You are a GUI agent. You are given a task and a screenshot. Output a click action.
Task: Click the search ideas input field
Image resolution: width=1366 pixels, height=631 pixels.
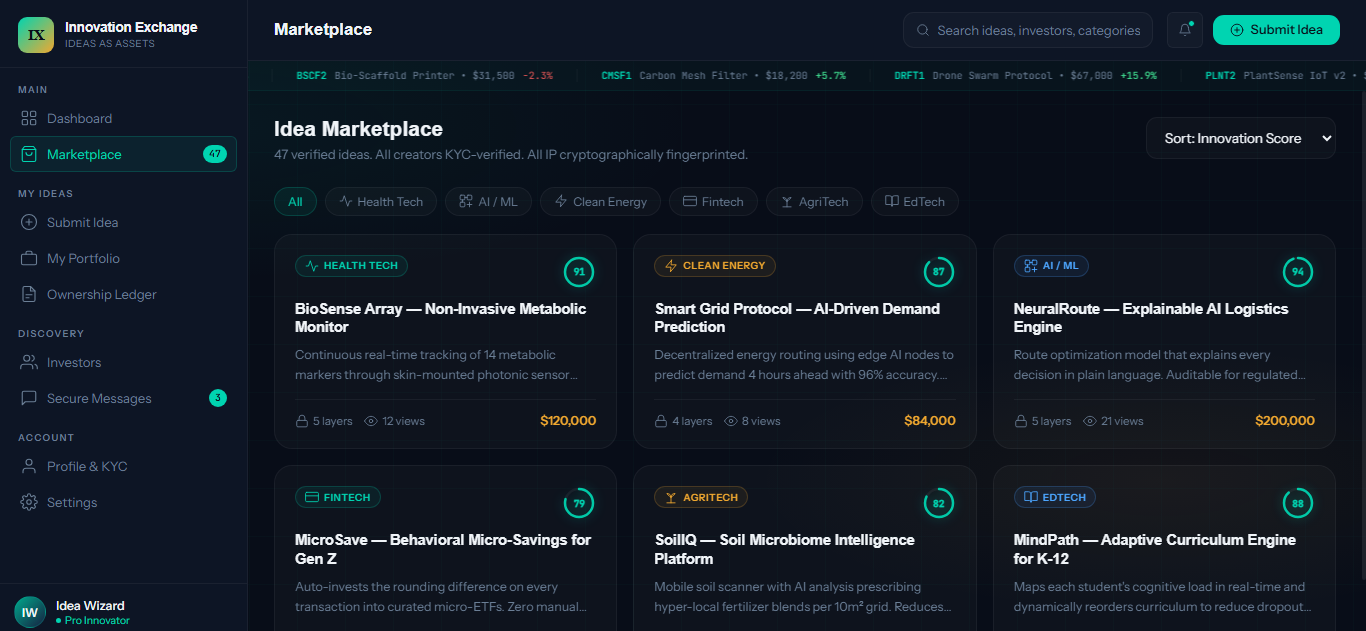(x=1028, y=30)
